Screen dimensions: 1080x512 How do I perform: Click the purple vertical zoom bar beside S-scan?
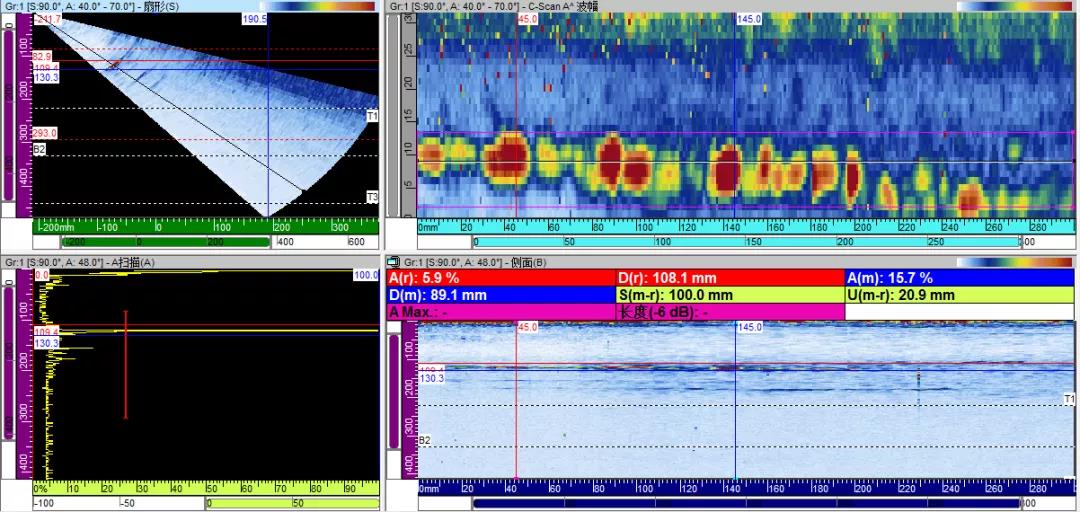pos(8,115)
